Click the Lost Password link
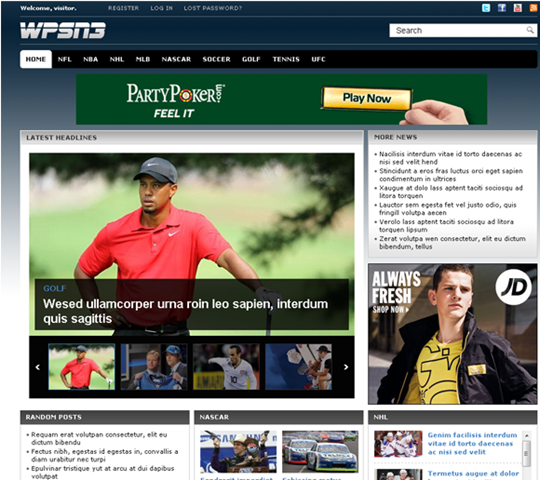This screenshot has height=480, width=540. point(212,8)
